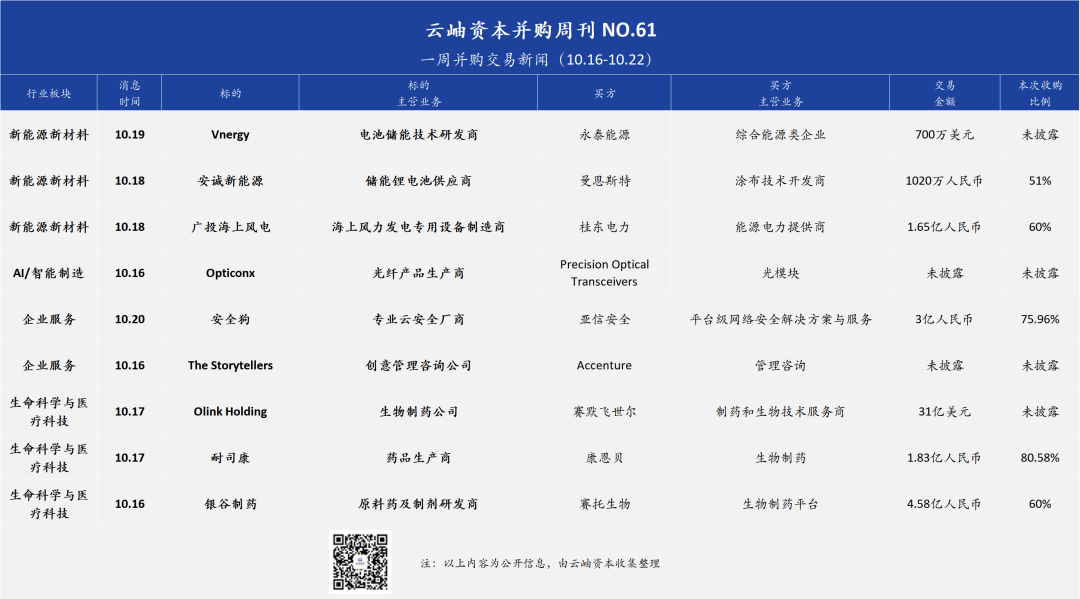This screenshot has width=1080, height=599.
Task: Select buyer '曼恩斯特'
Action: pos(604,181)
